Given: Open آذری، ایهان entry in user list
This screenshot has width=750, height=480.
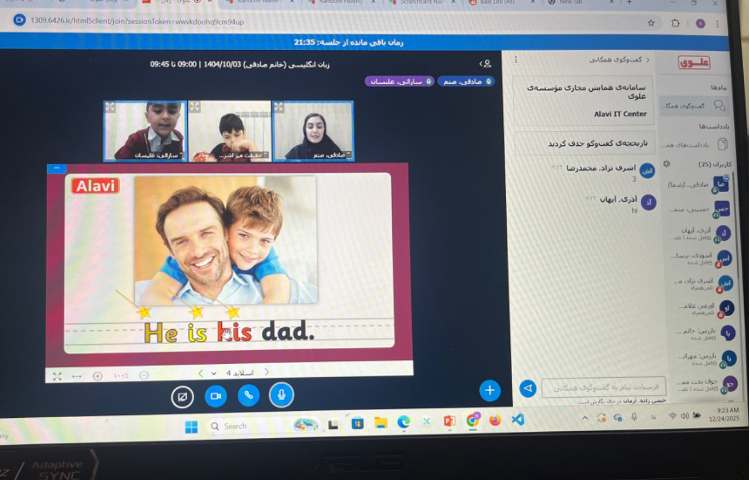Looking at the screenshot, I should pos(700,234).
